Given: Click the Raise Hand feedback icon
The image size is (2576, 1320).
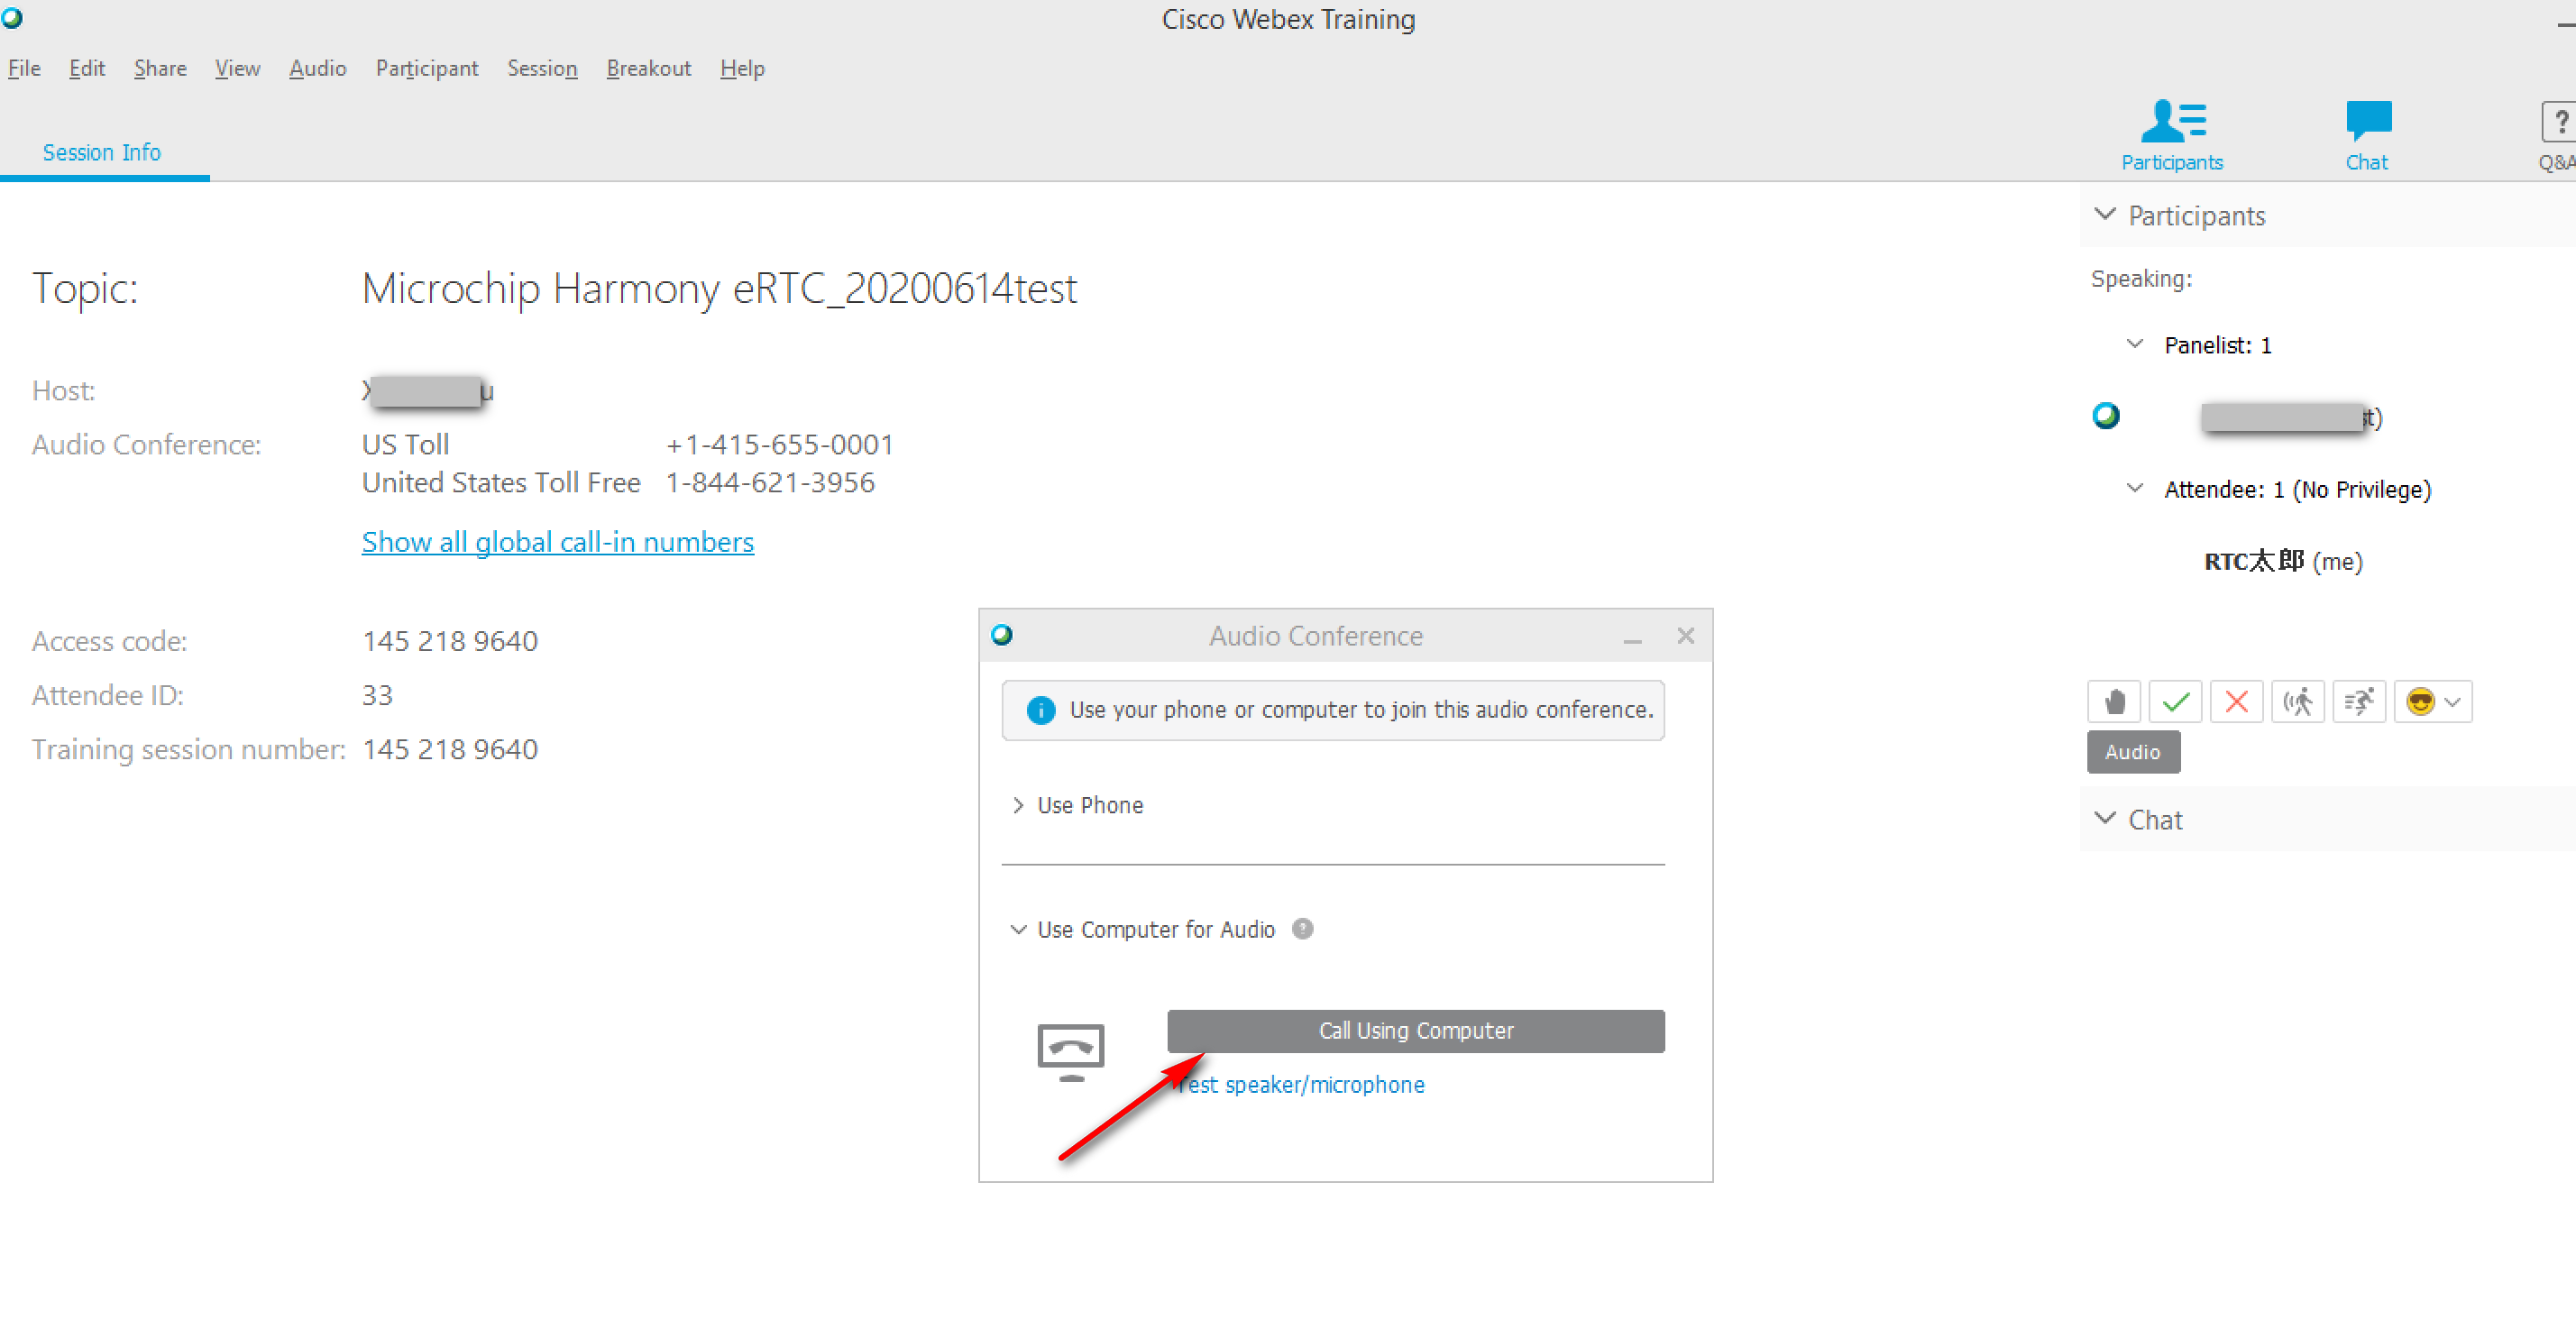Looking at the screenshot, I should coord(2113,702).
